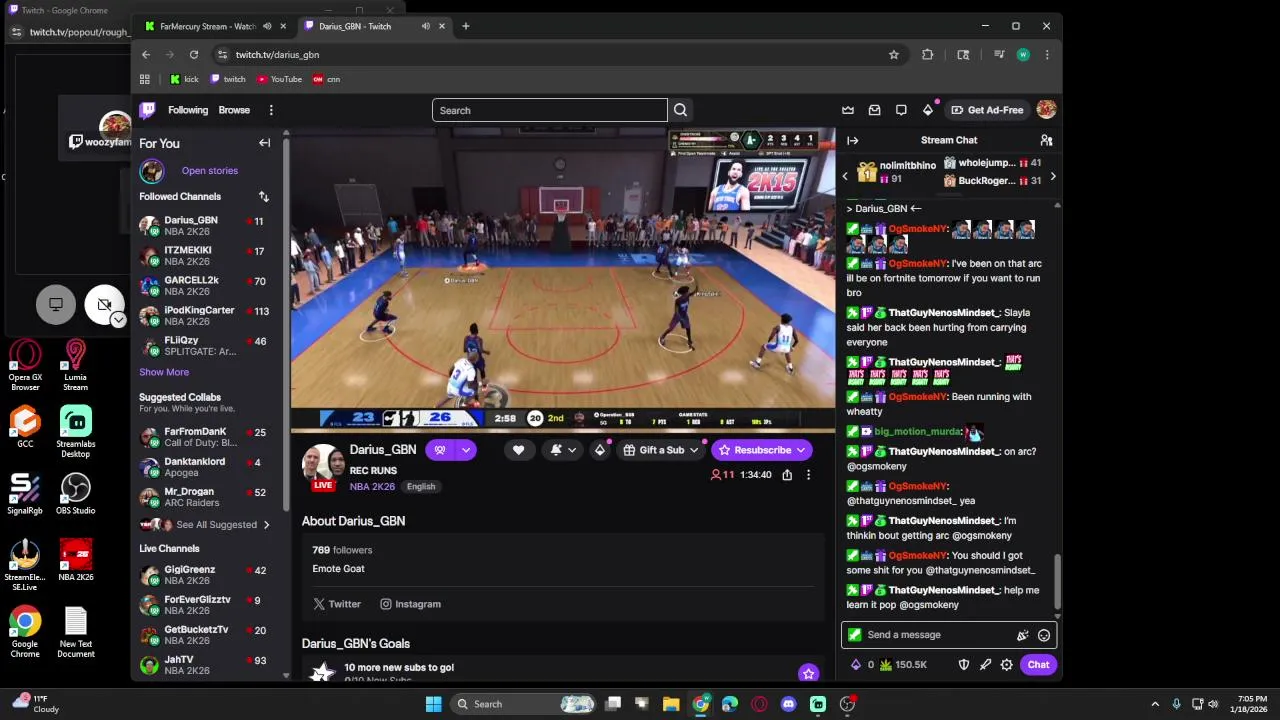Show previous gift leaderboard entries arrow
Viewport: 1280px width, 720px height.
tap(845, 176)
